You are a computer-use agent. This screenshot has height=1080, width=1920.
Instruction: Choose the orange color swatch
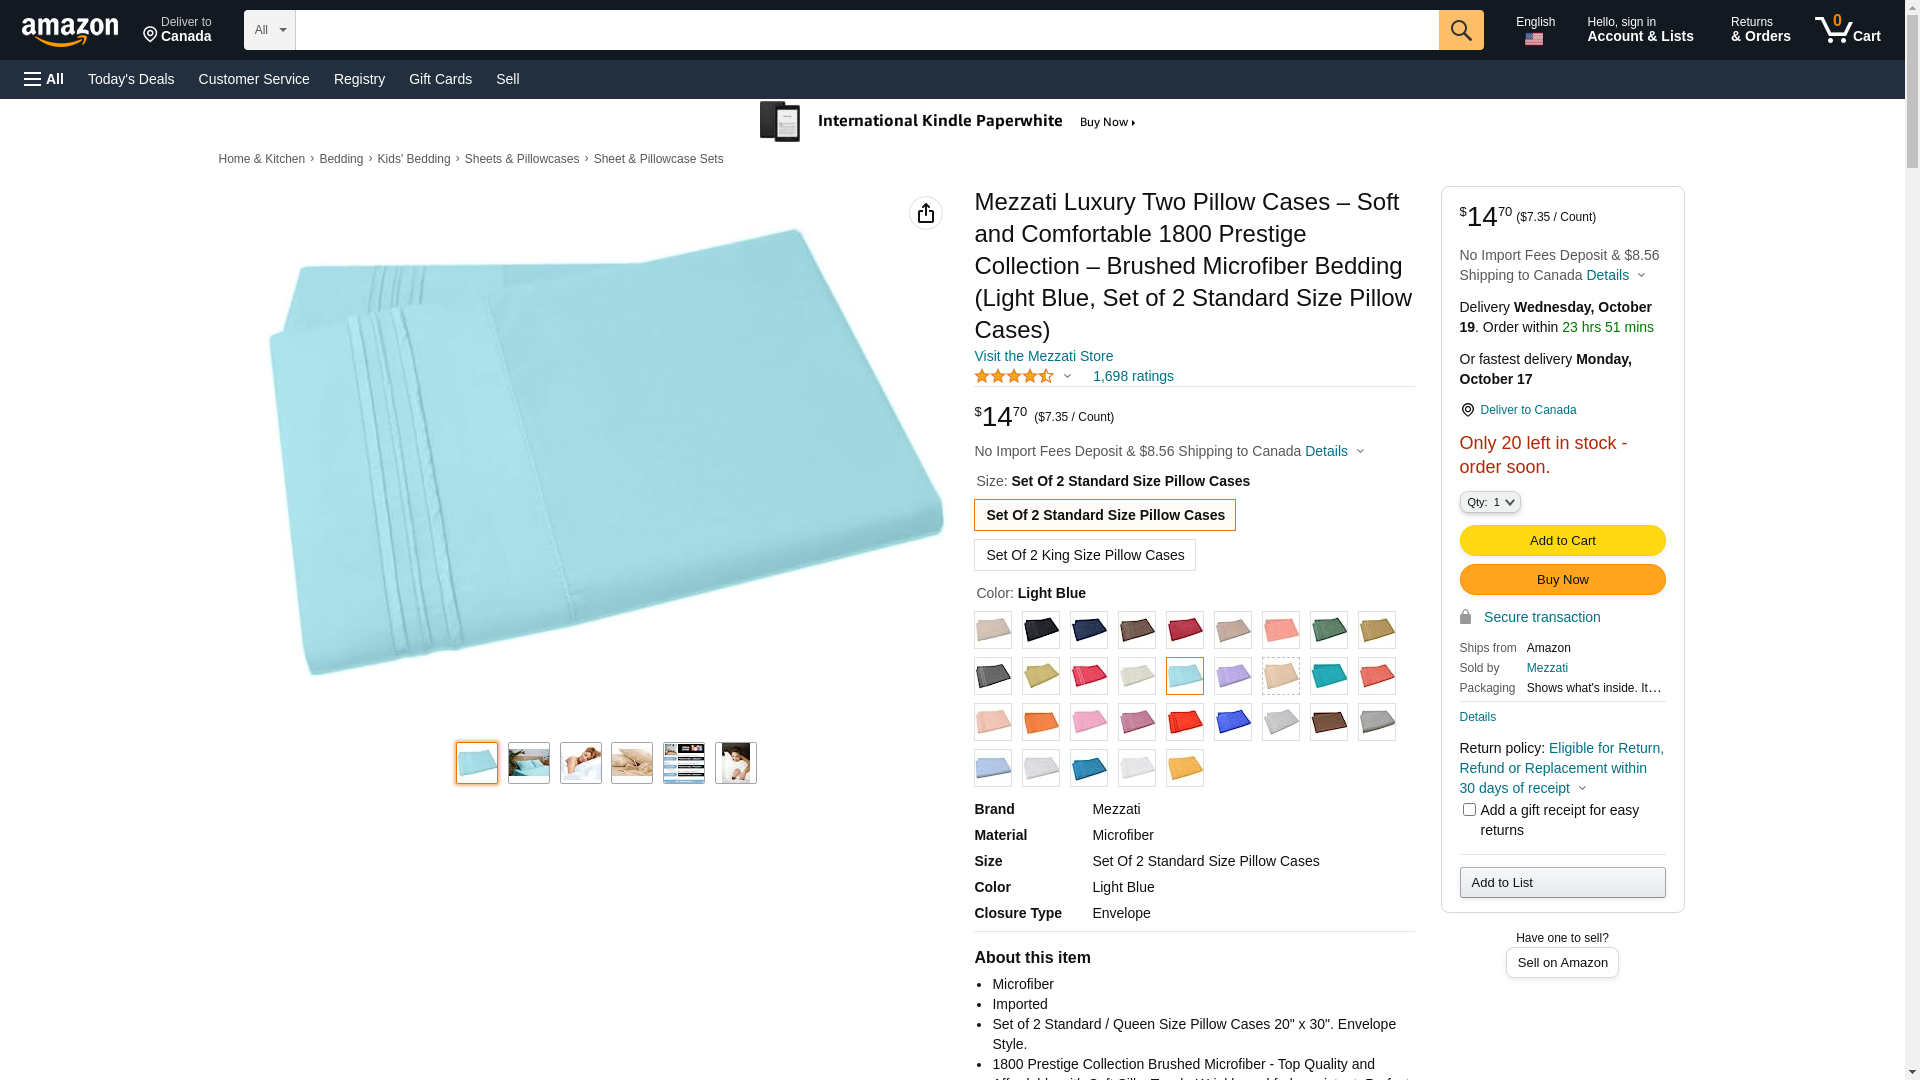(1041, 722)
